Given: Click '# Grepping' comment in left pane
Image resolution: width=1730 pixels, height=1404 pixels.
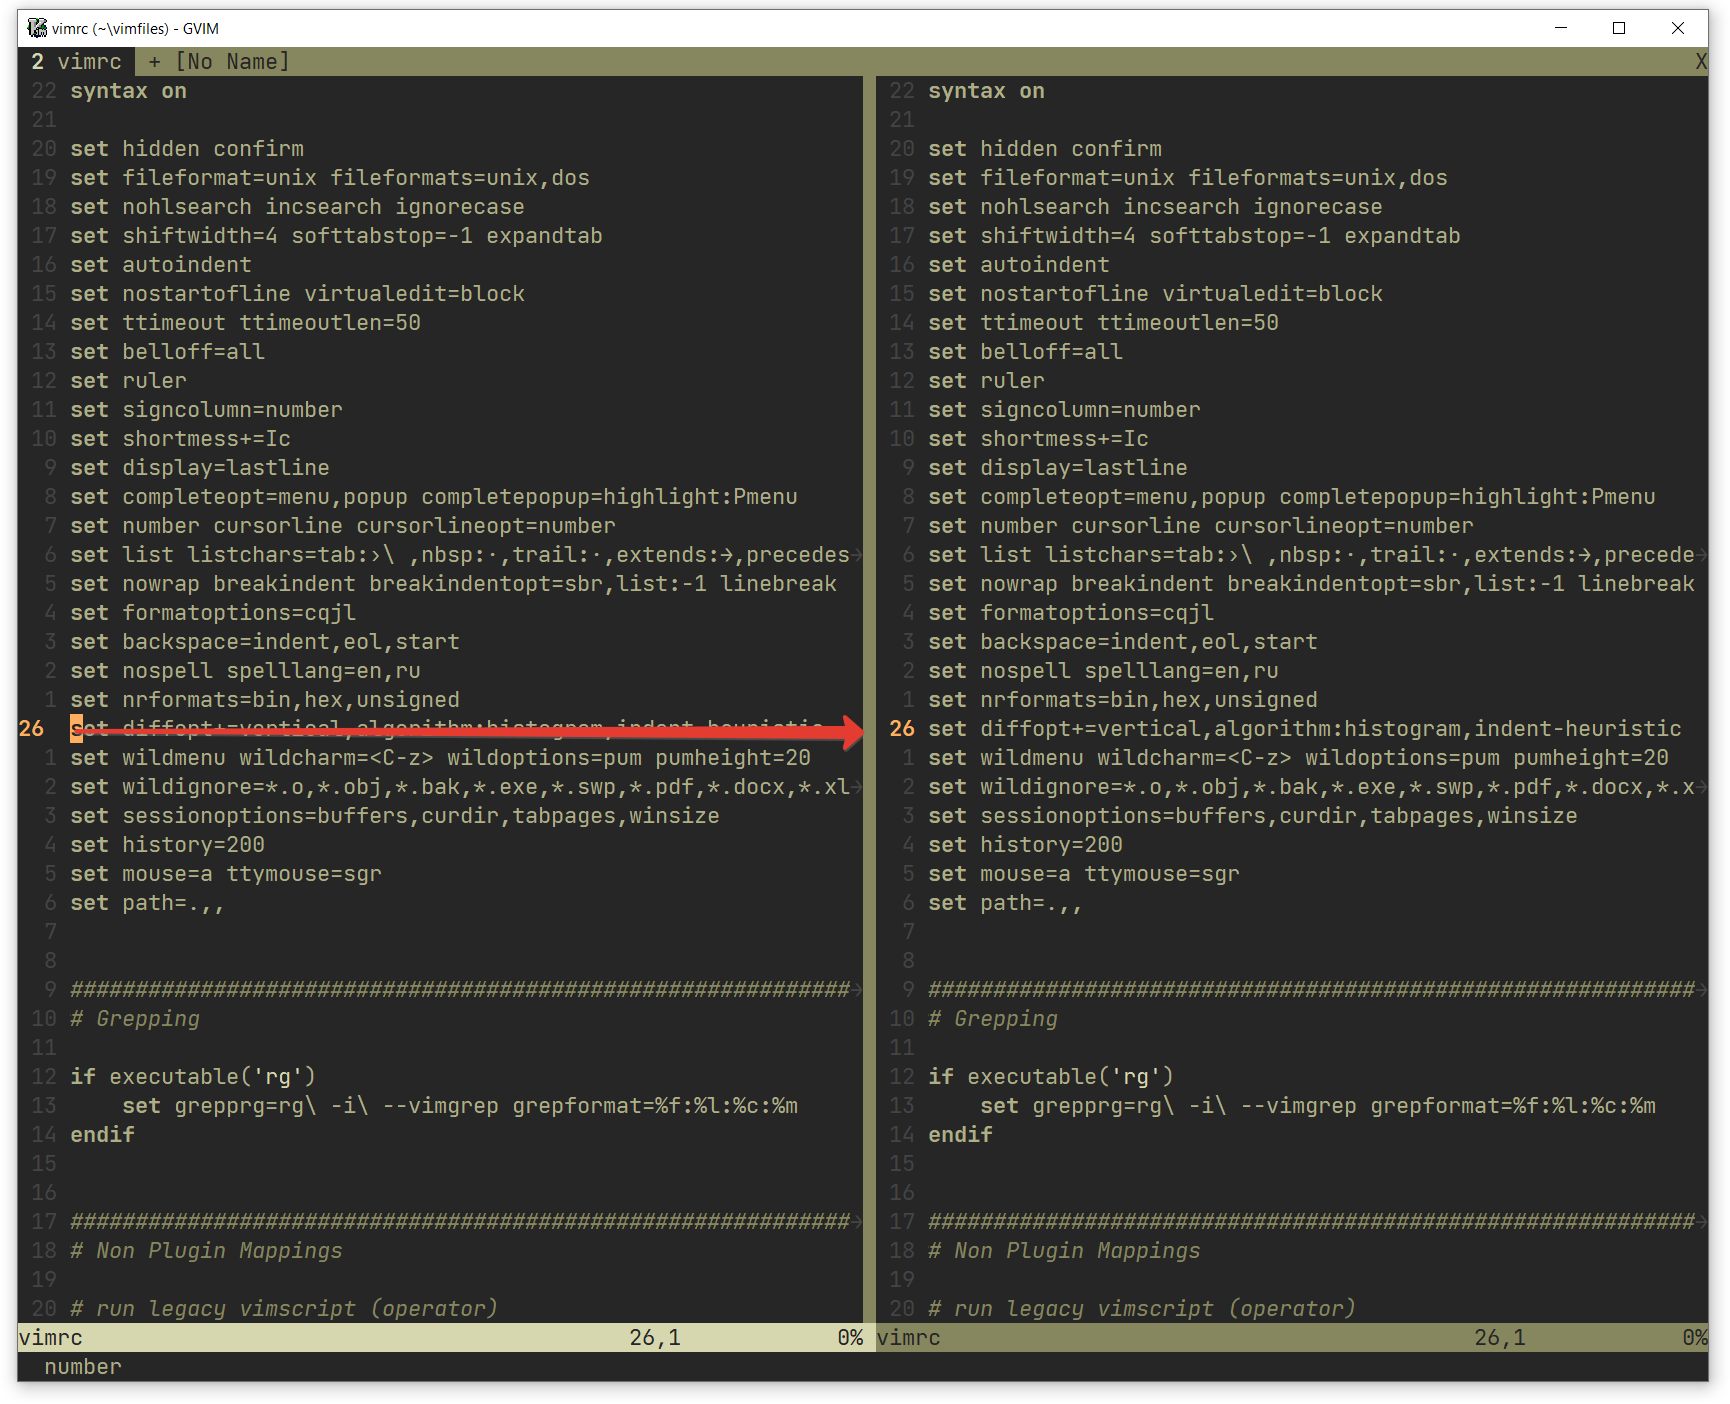Looking at the screenshot, I should (x=135, y=1019).
